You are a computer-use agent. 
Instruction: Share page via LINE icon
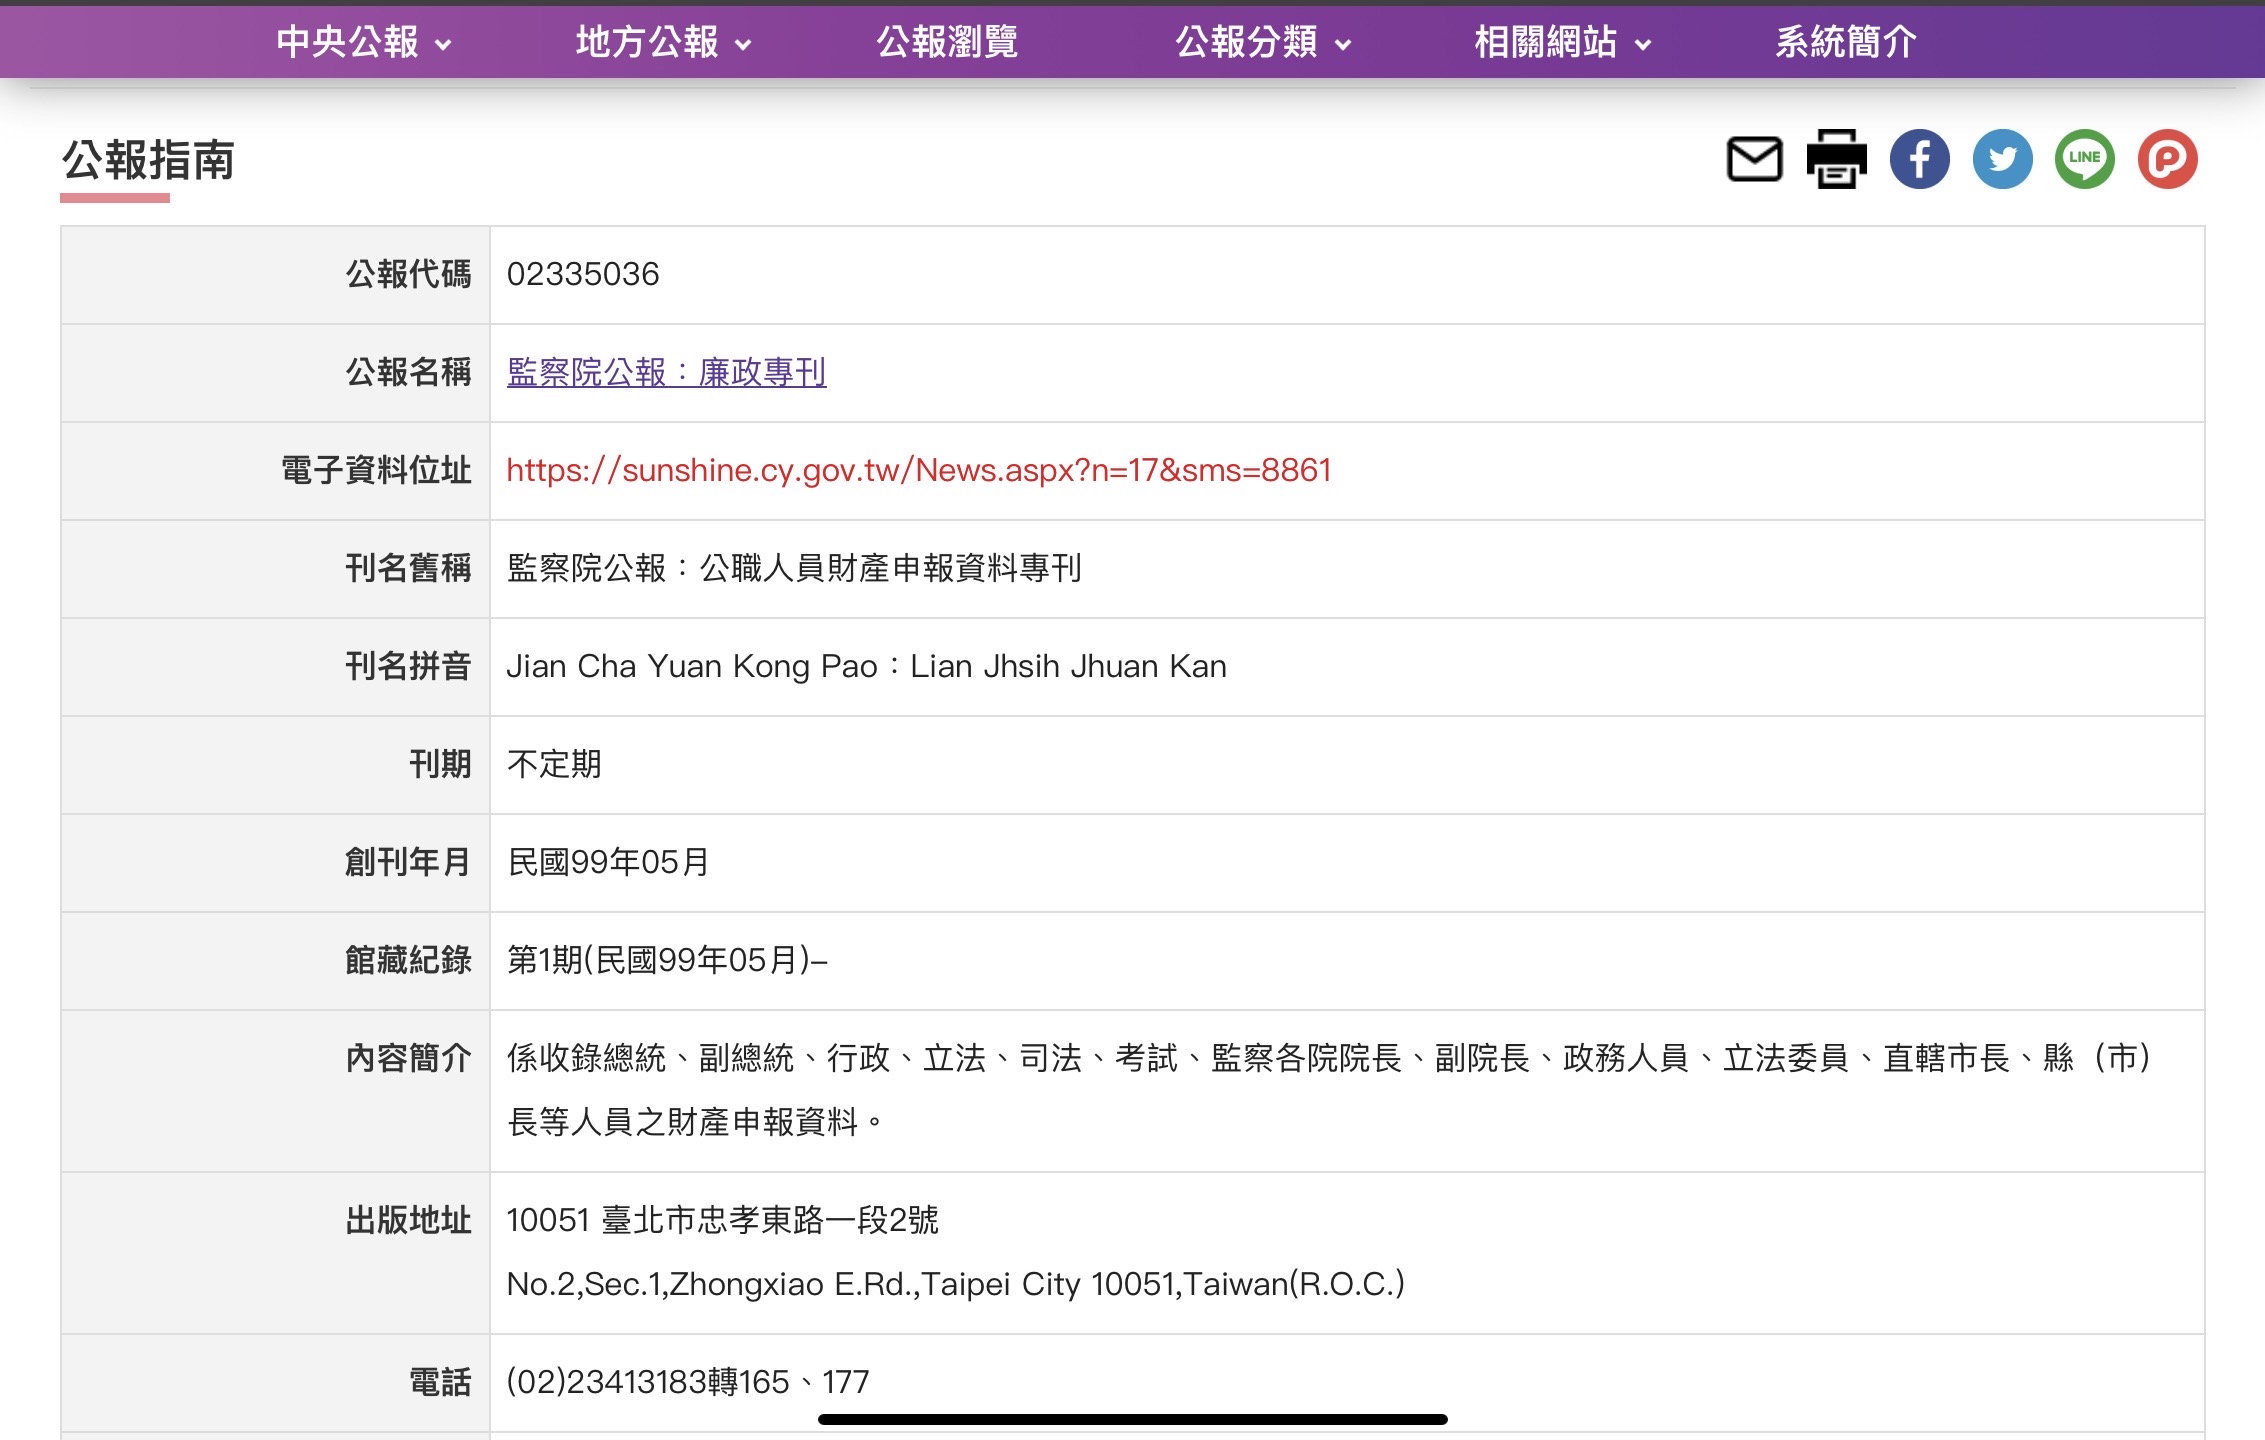point(2085,160)
